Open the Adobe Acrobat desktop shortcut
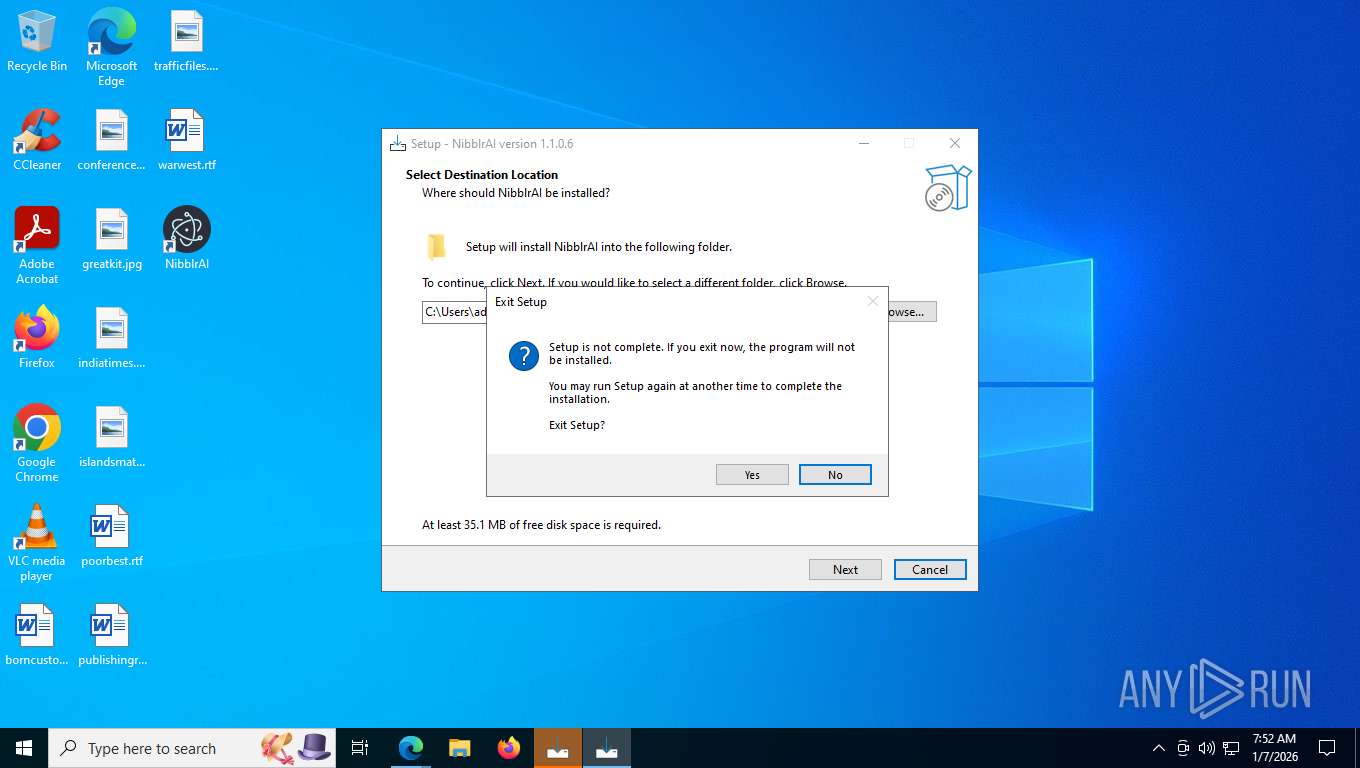The width and height of the screenshot is (1360, 768). 37,246
